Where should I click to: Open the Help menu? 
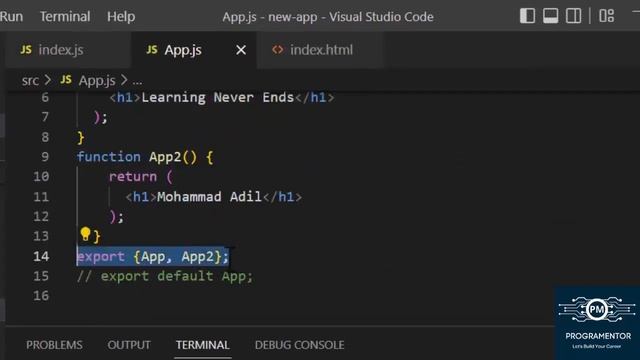point(121,17)
